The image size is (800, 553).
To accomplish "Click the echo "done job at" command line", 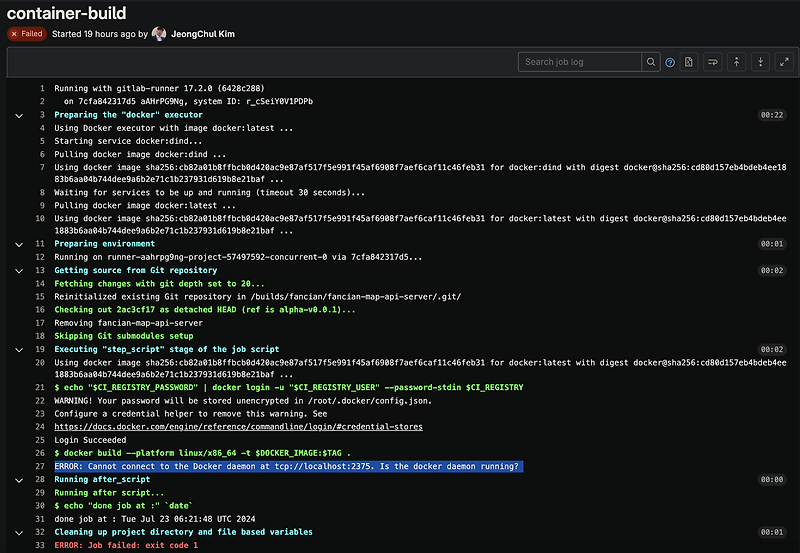I will [123, 506].
